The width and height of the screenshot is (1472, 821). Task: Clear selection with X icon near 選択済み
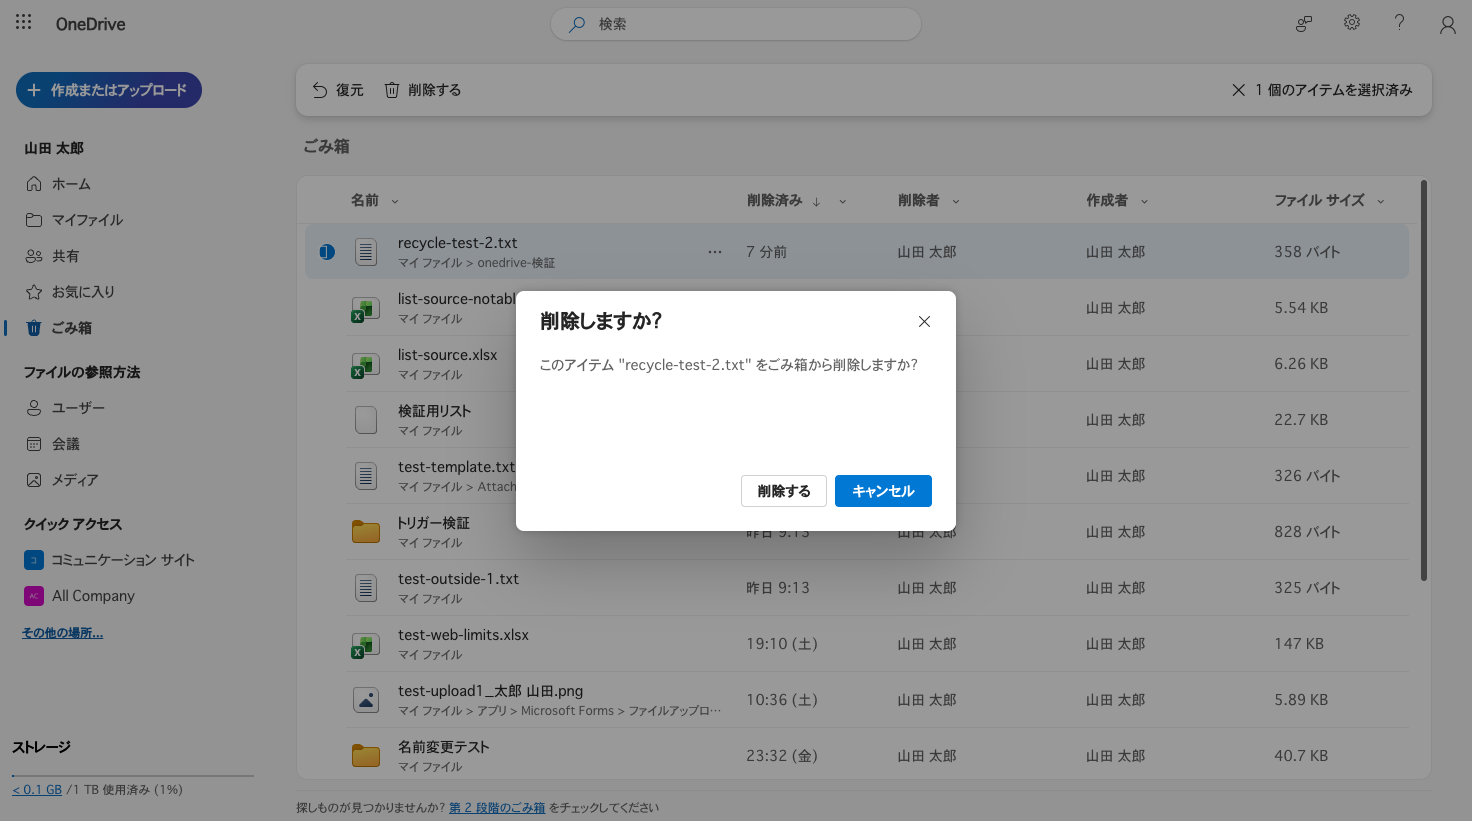[x=1238, y=90]
